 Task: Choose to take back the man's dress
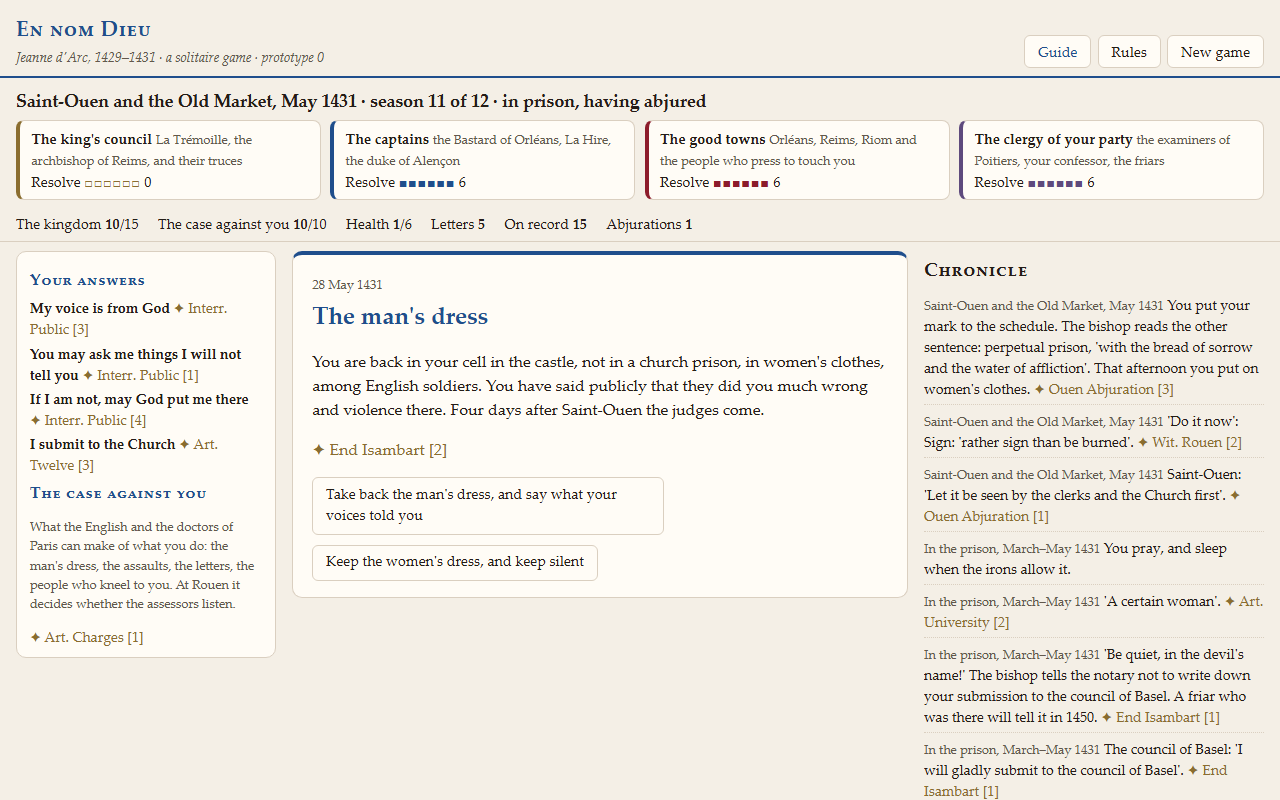488,505
